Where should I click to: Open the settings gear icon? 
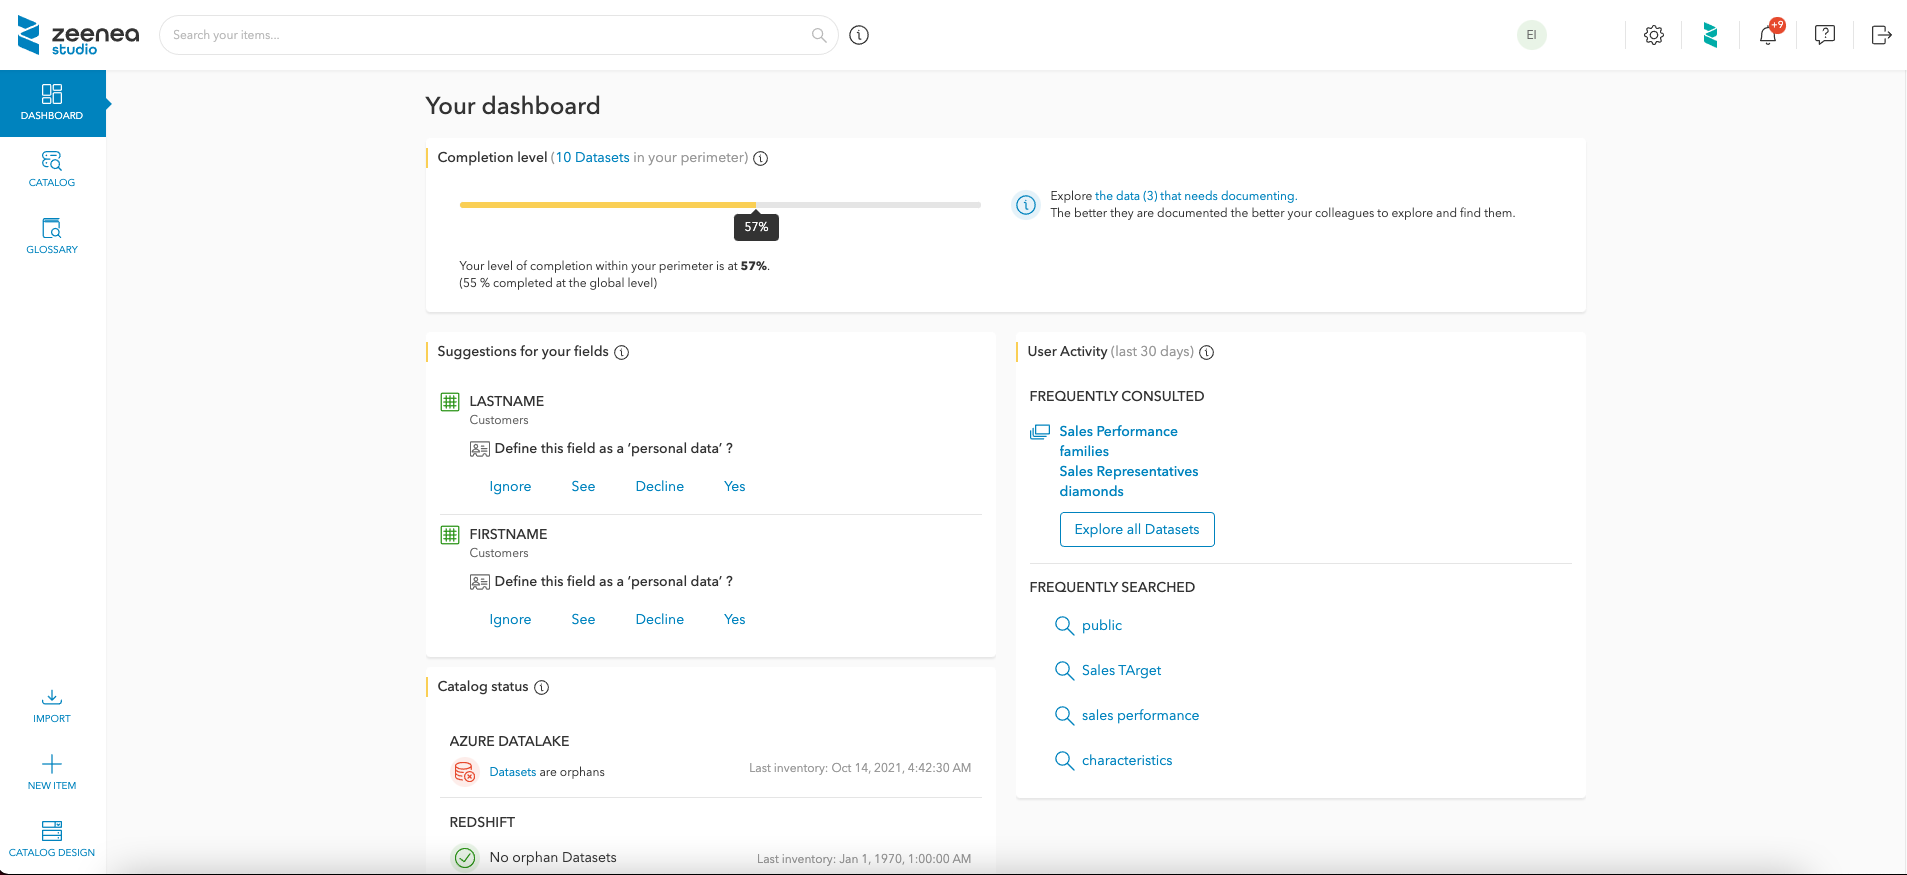[x=1654, y=35]
